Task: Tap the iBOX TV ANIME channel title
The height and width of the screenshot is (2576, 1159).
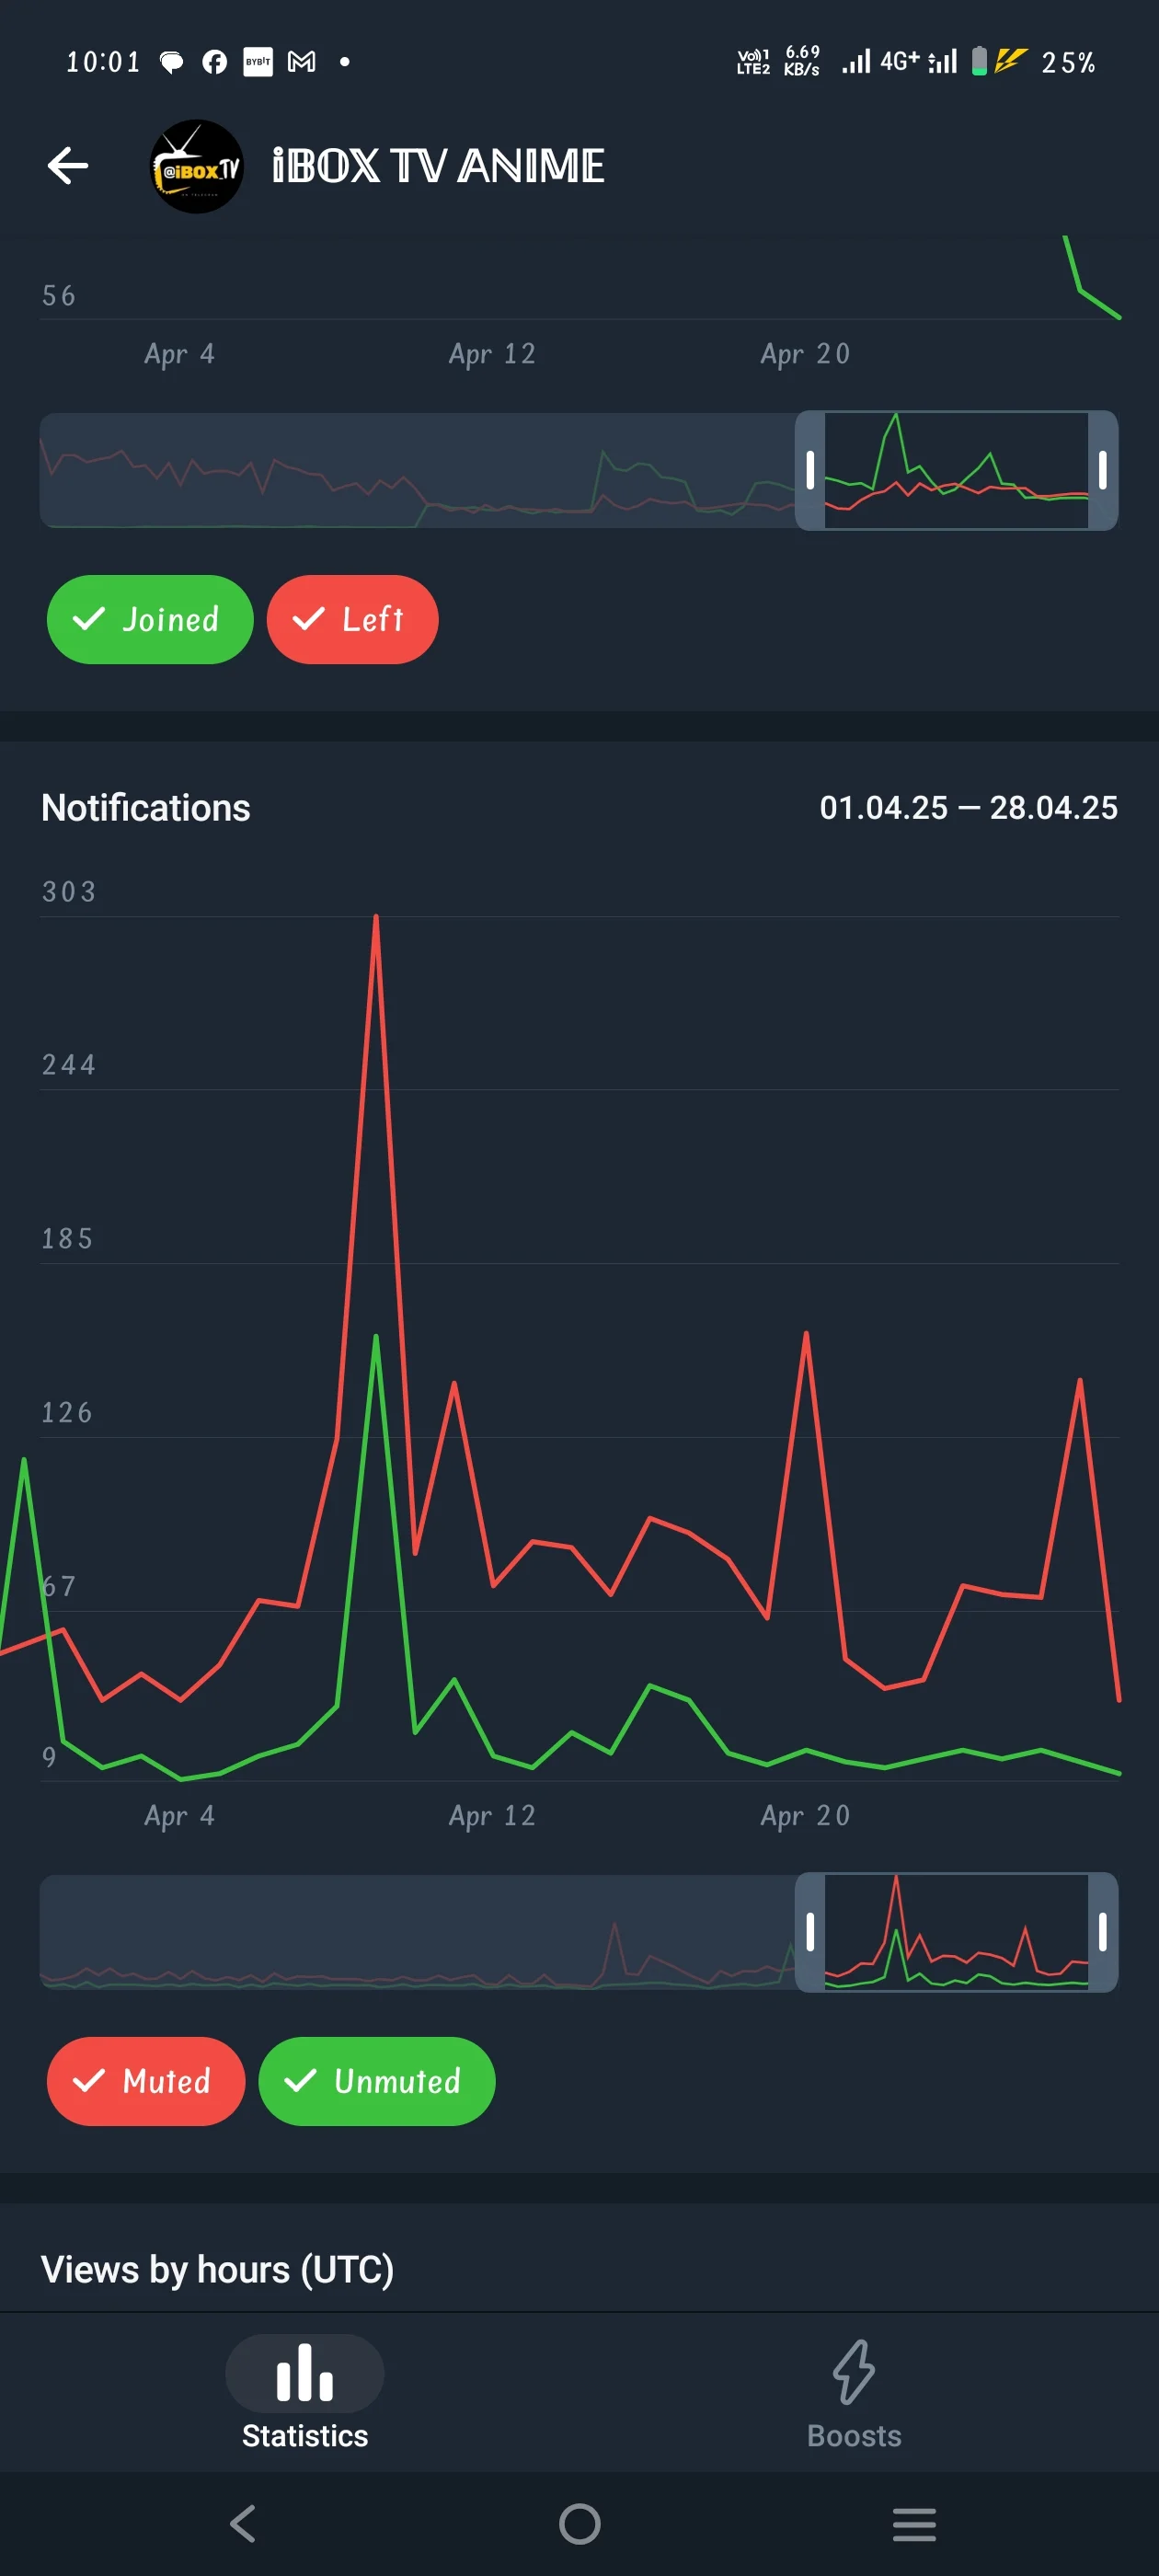Action: click(438, 166)
